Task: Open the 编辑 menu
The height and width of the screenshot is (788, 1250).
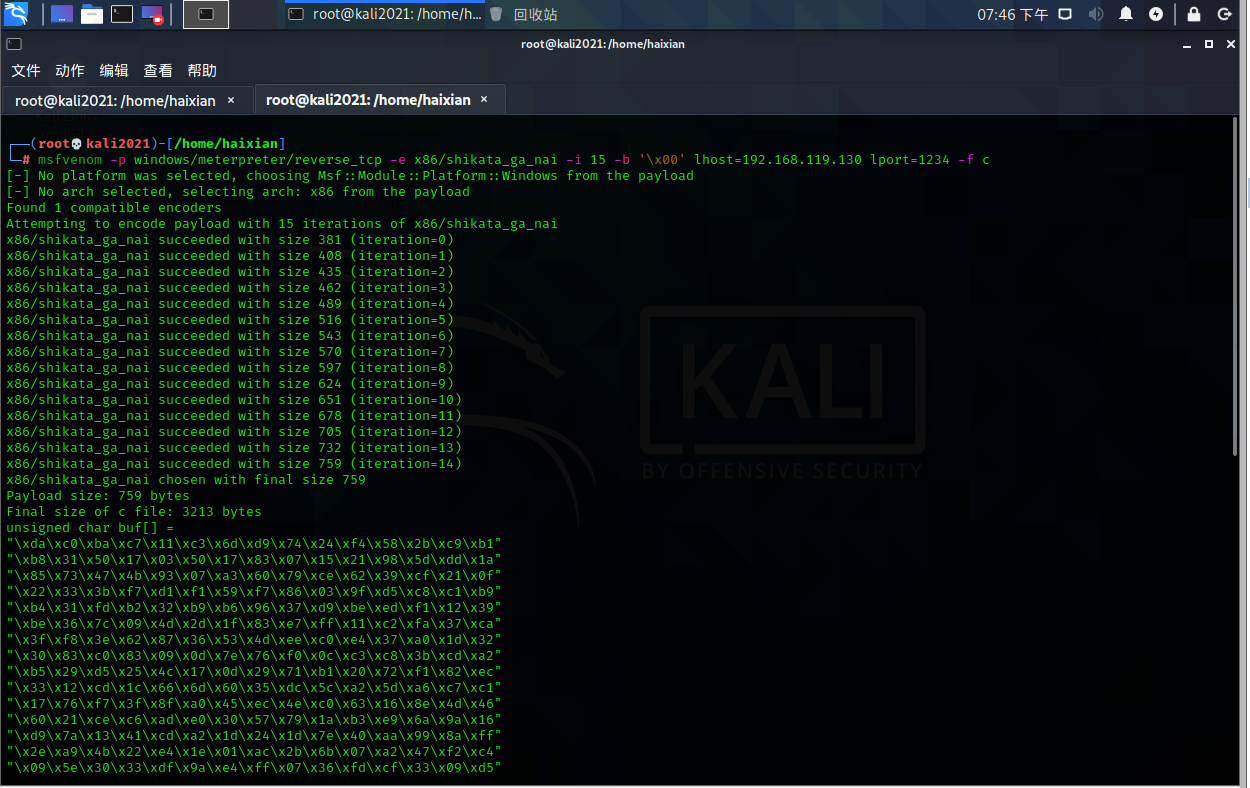Action: pos(114,70)
